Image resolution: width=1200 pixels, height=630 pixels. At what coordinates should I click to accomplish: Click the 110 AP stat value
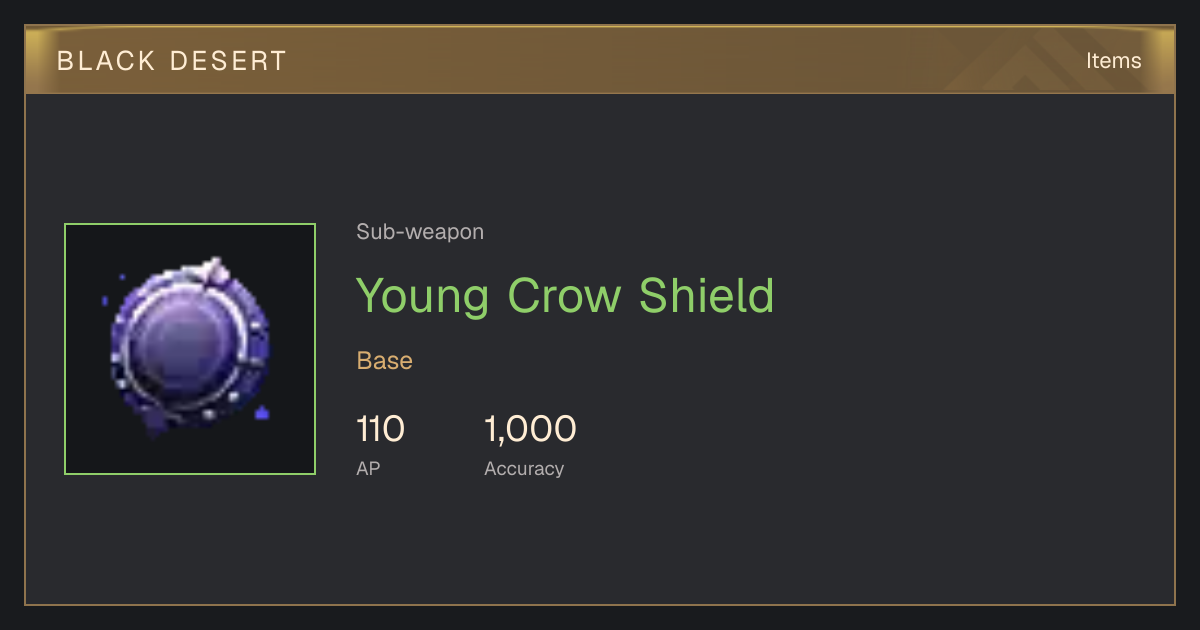pos(380,429)
